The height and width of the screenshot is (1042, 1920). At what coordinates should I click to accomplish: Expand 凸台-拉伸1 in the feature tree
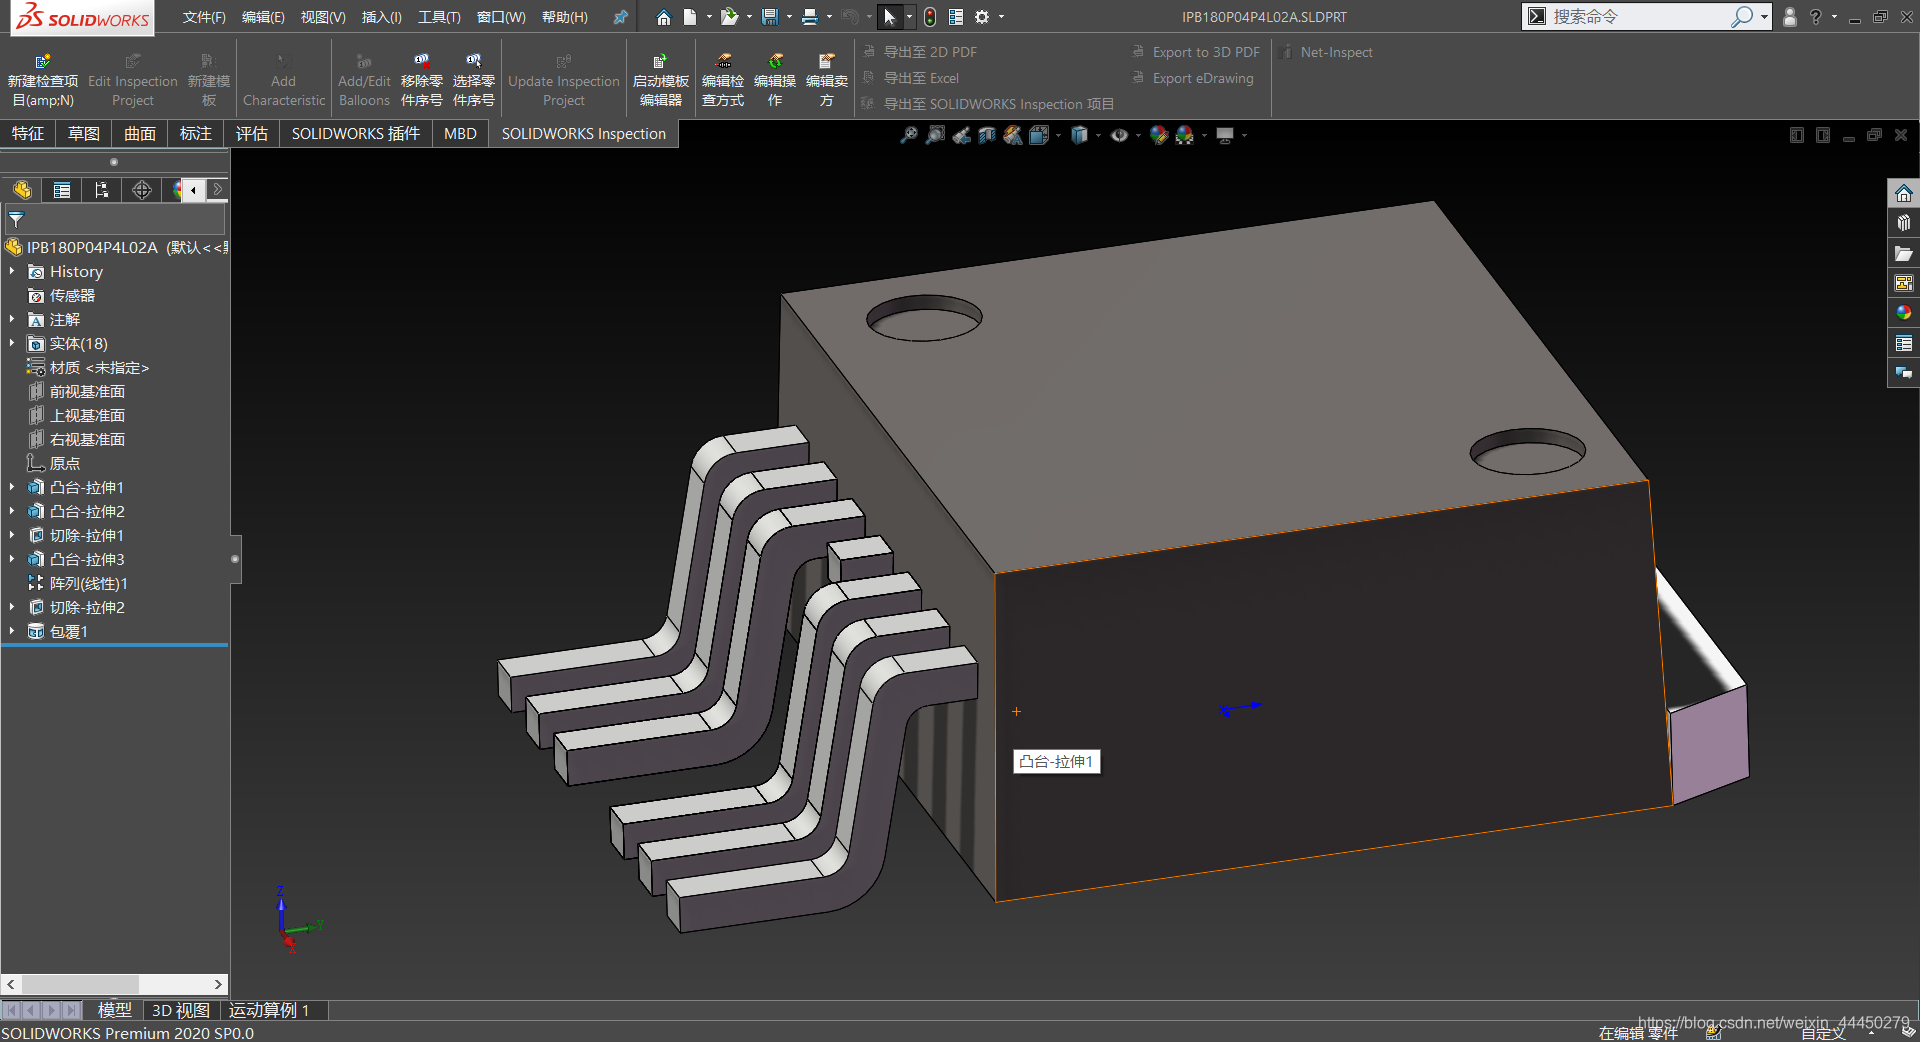coord(12,487)
